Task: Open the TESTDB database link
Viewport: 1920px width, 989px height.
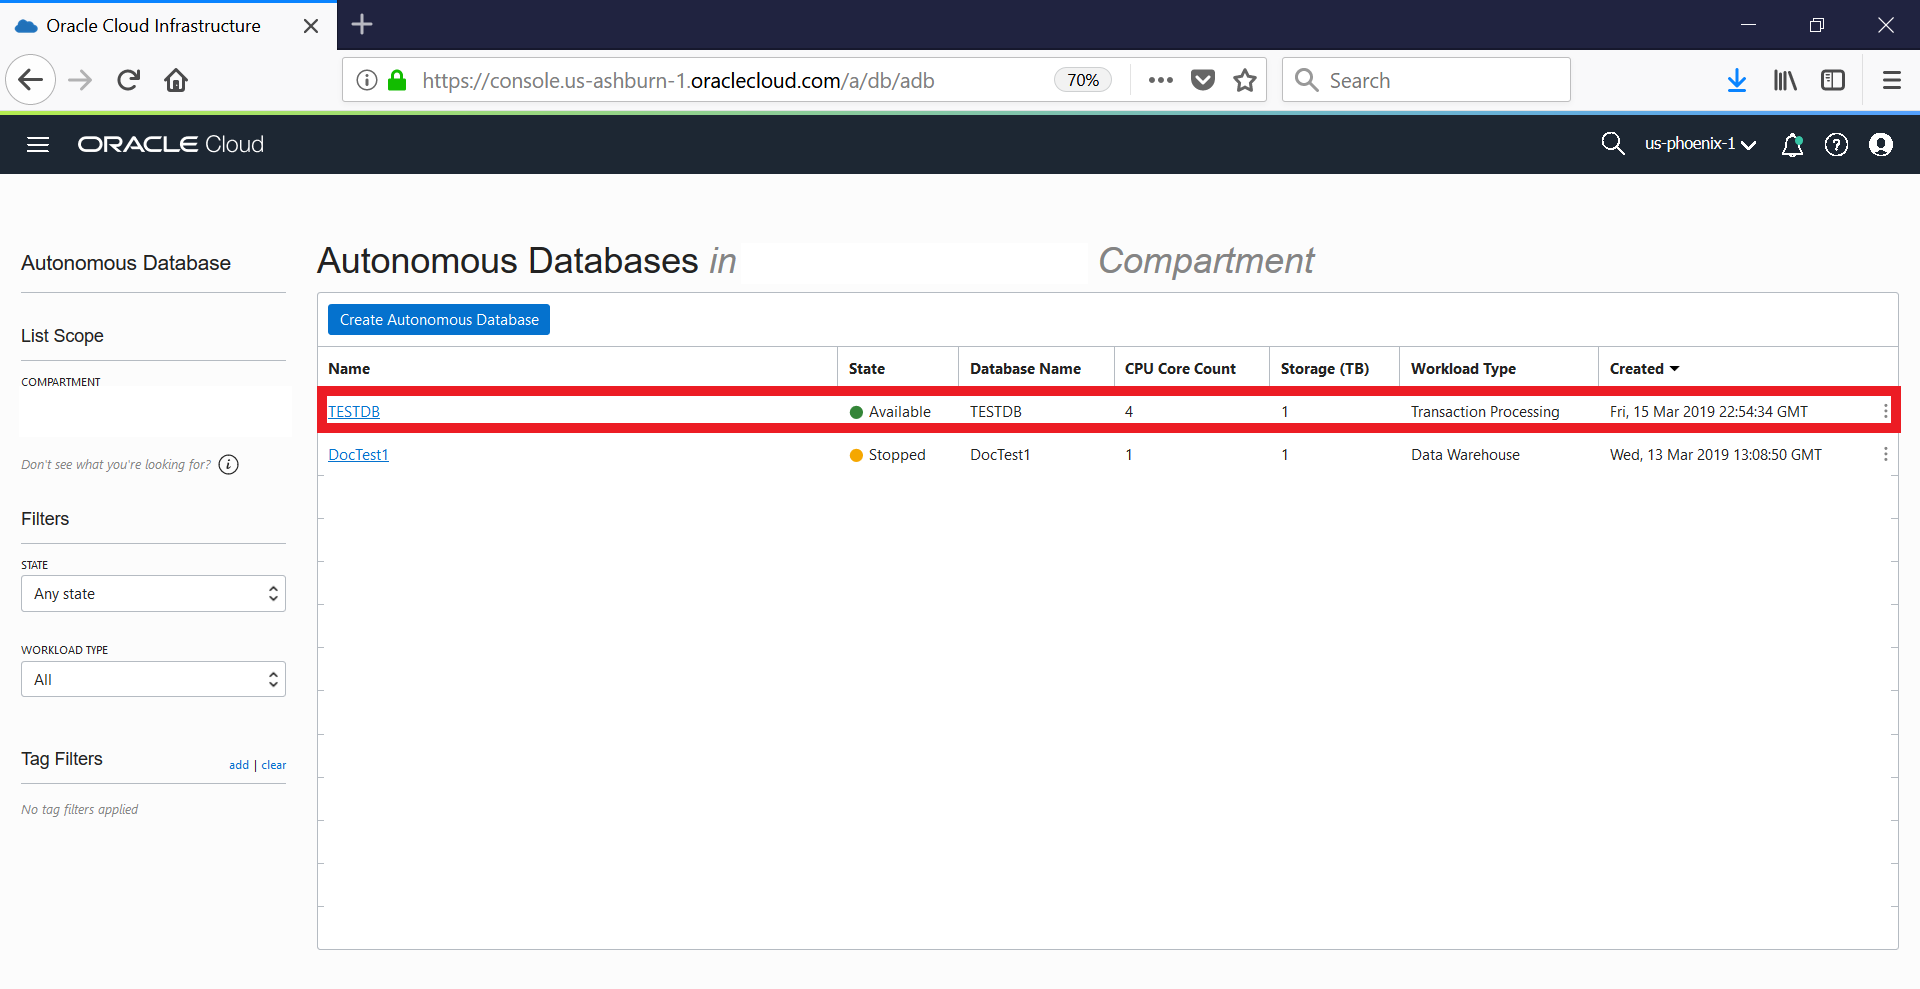Action: coord(354,412)
